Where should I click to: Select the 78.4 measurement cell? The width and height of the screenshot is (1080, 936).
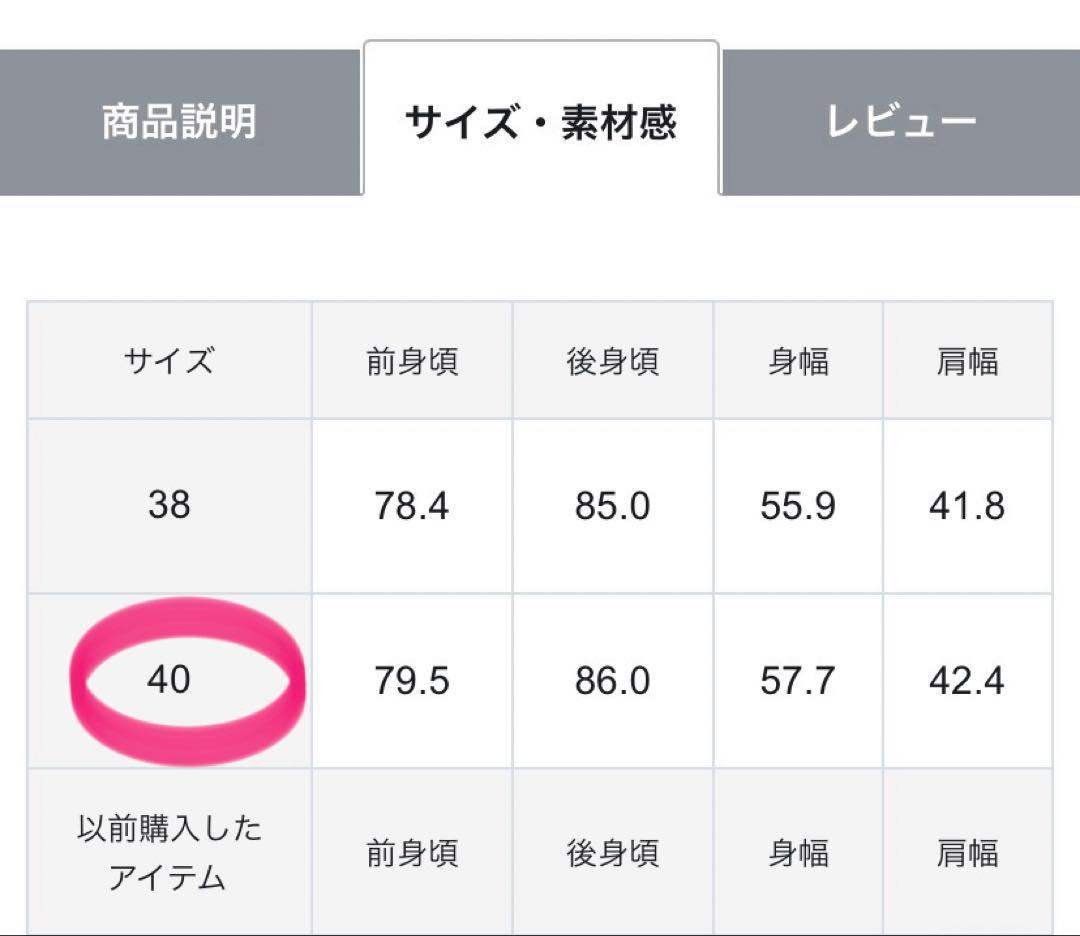tap(412, 506)
